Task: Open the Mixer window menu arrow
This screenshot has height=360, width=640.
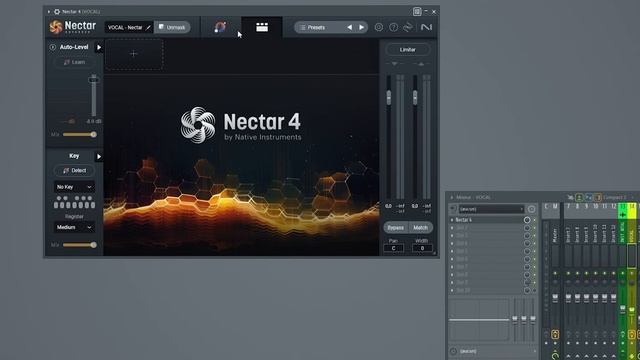Action: click(452, 197)
